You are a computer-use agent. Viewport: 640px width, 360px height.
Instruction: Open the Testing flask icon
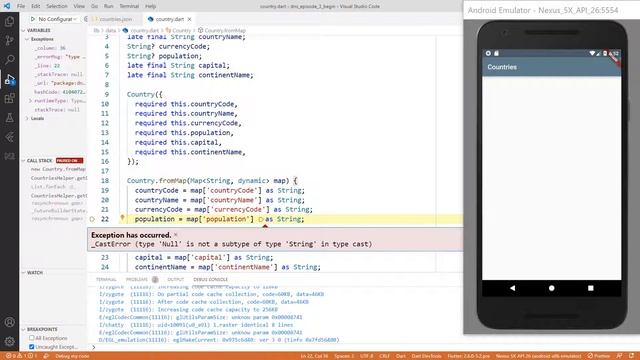(x=9, y=118)
